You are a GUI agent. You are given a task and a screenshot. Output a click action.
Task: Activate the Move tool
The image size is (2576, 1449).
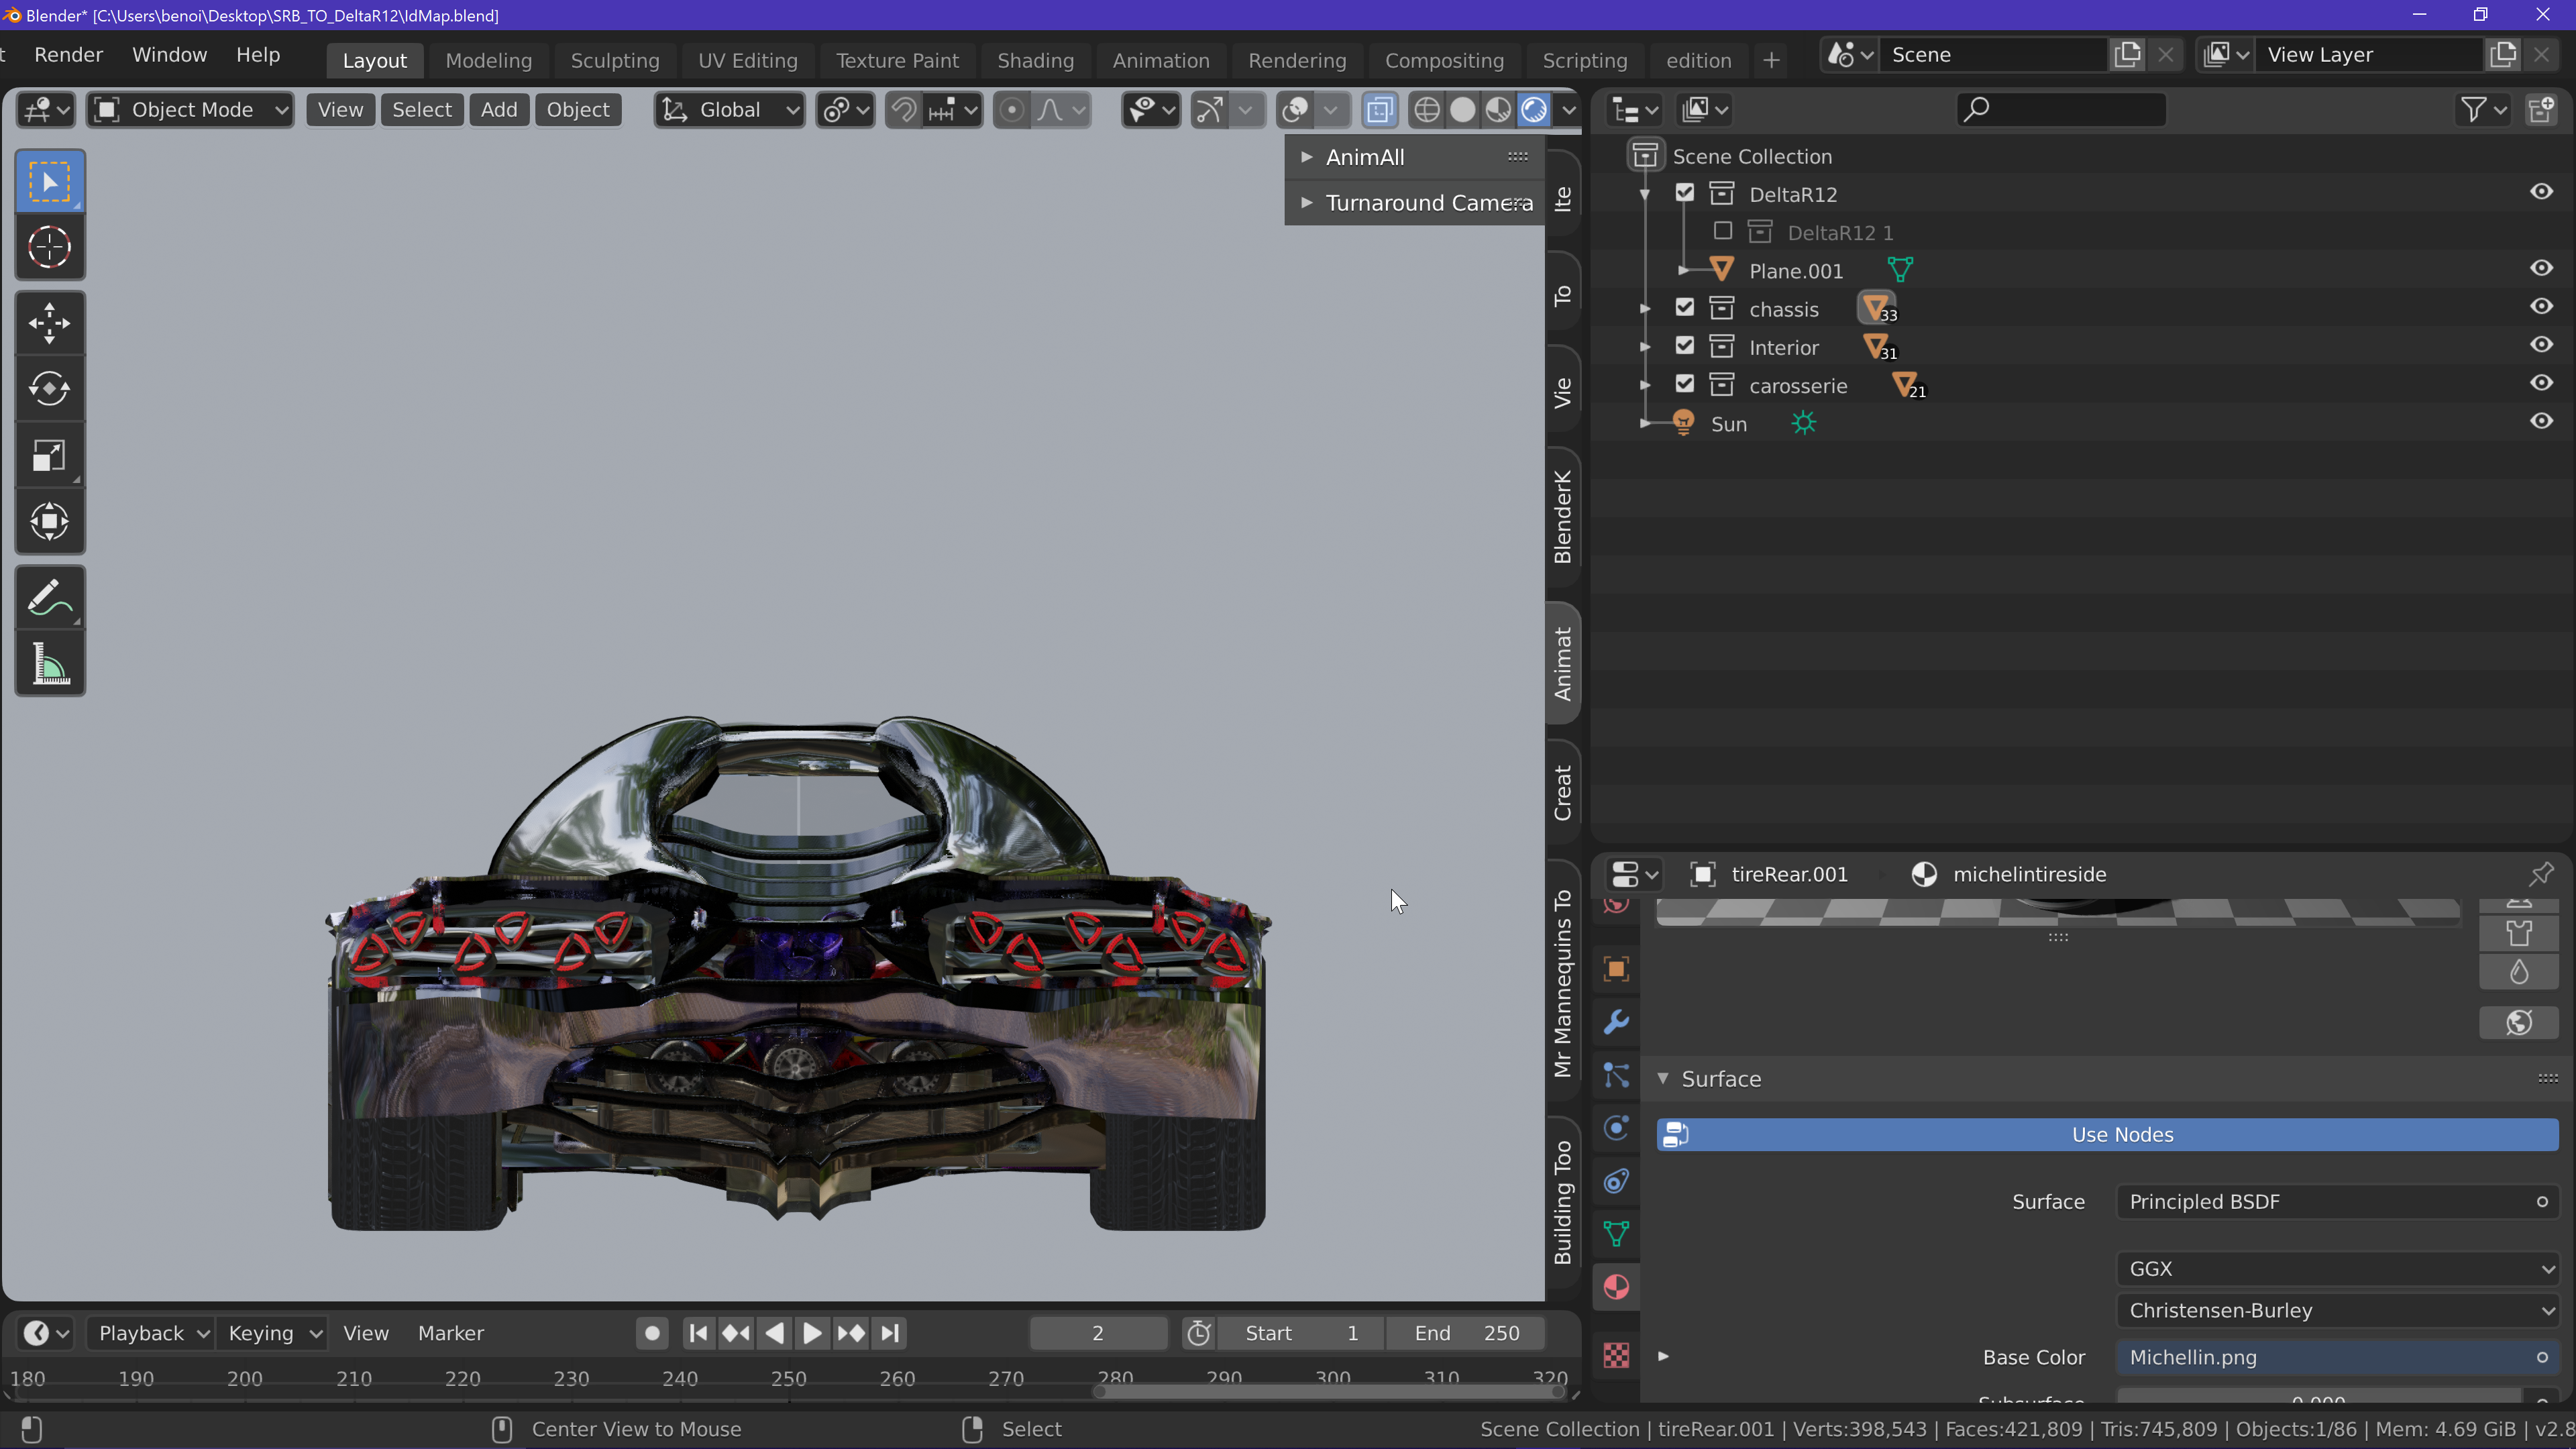(x=49, y=323)
